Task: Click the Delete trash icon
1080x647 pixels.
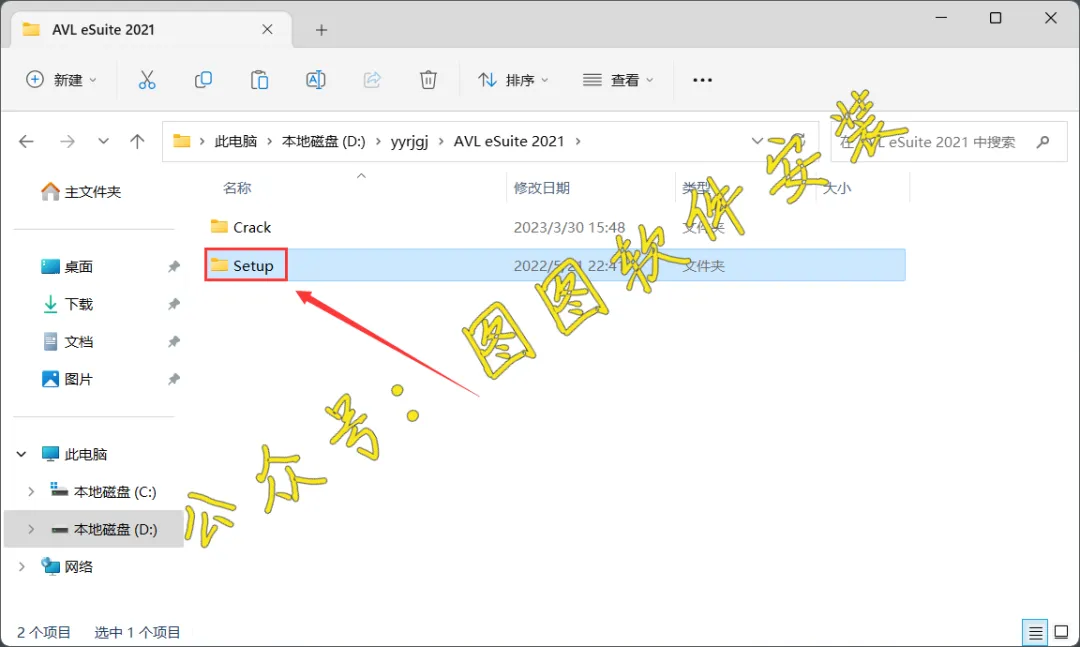Action: [x=428, y=80]
